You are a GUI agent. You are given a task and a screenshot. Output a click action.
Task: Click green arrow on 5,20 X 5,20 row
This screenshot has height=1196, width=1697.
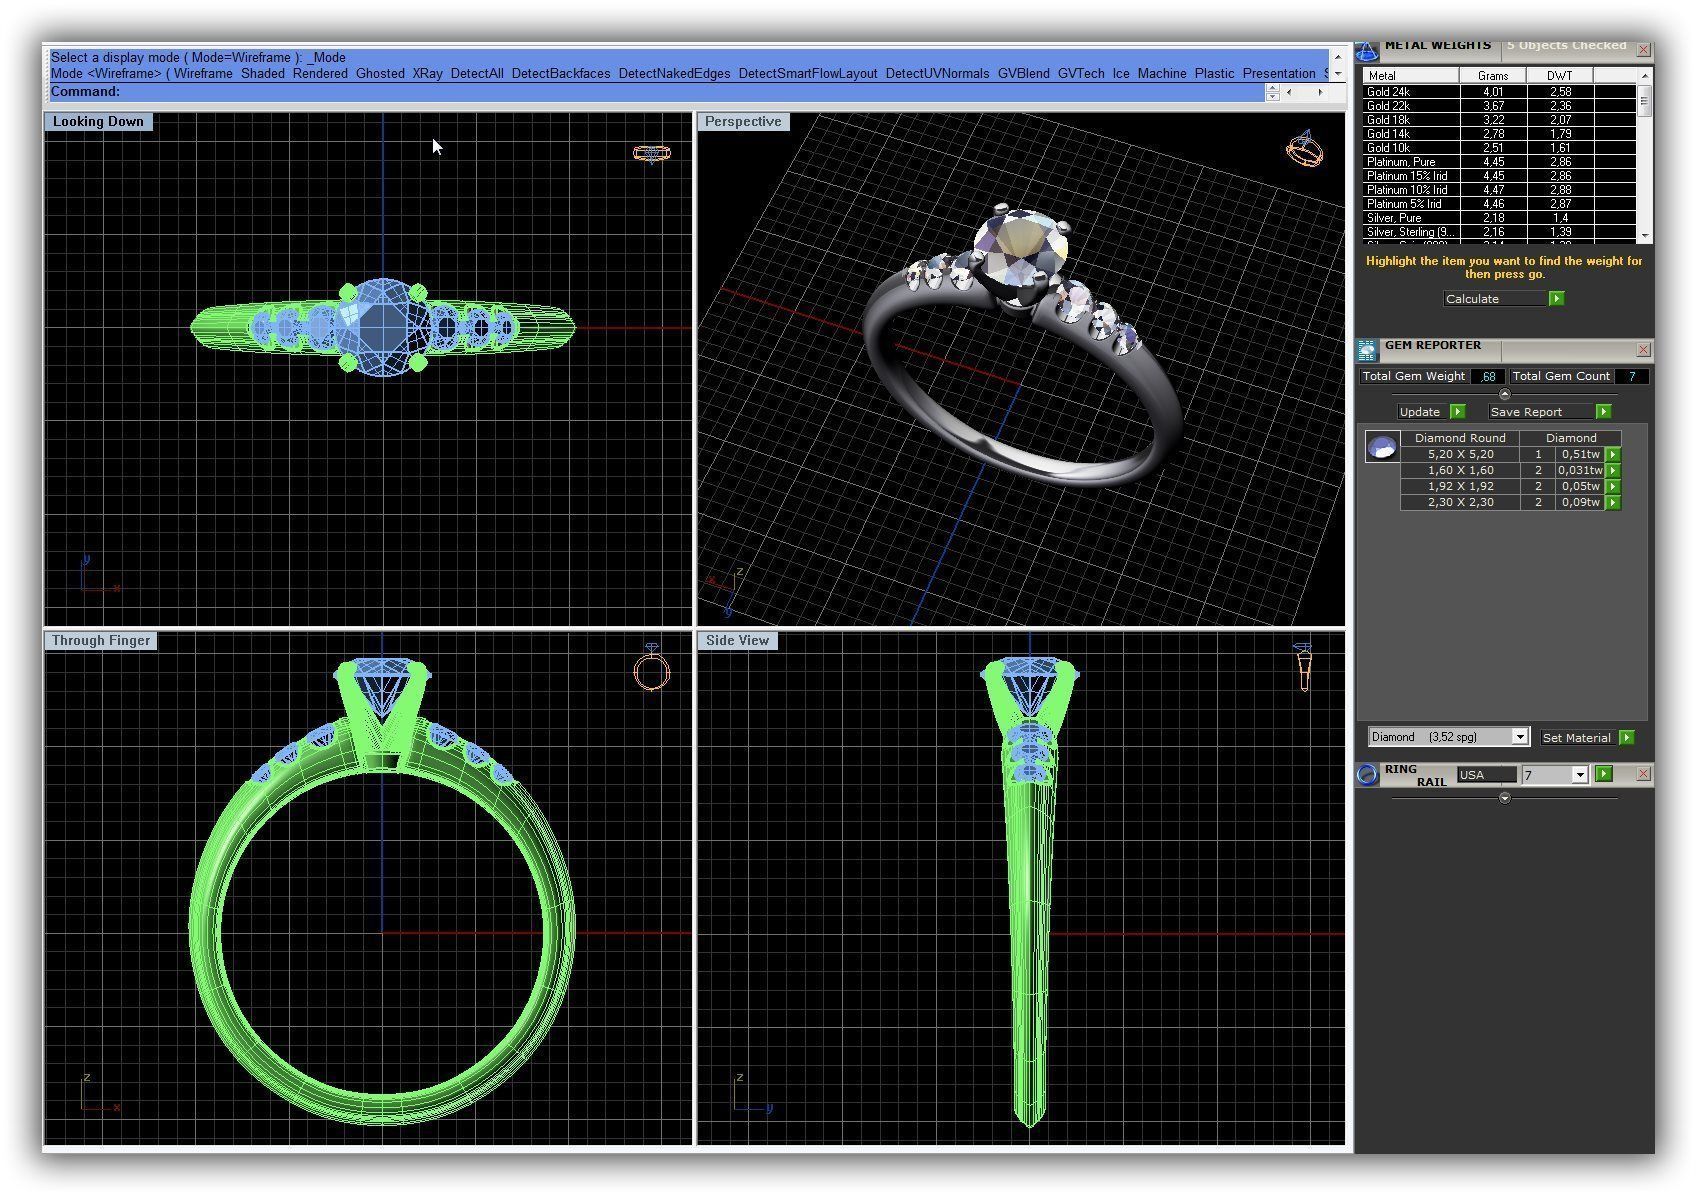coord(1612,454)
